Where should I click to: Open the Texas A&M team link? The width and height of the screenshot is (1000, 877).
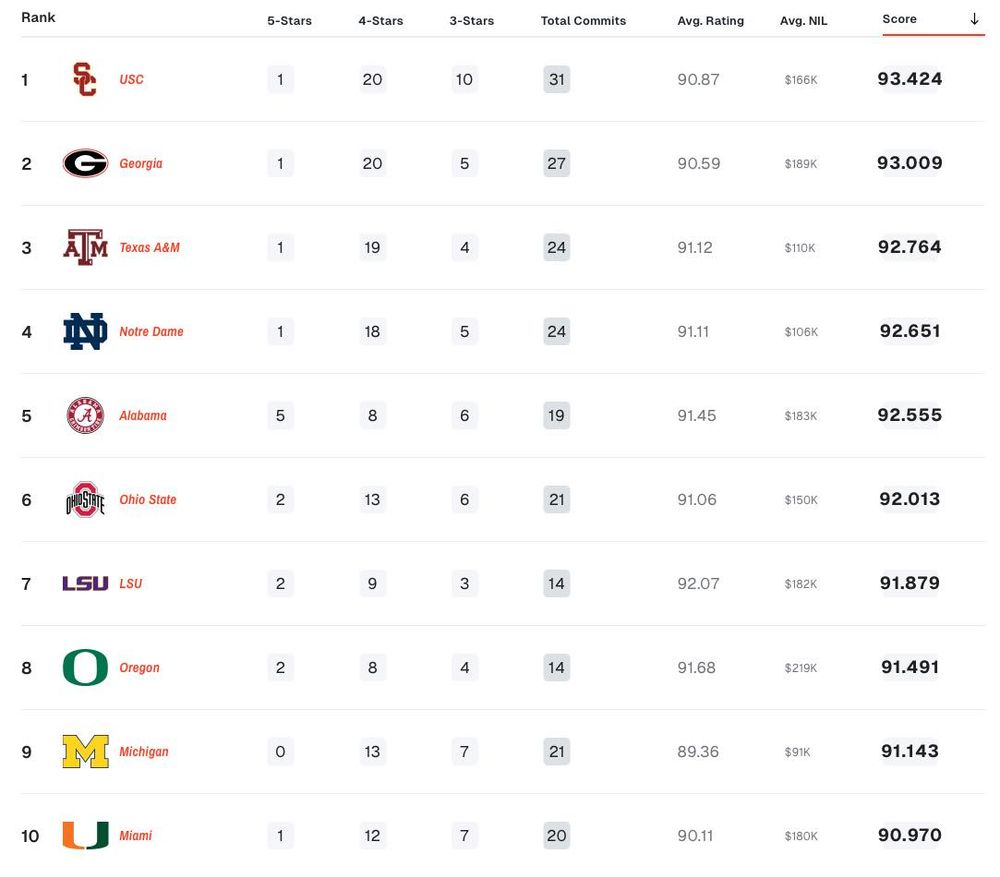click(x=149, y=248)
